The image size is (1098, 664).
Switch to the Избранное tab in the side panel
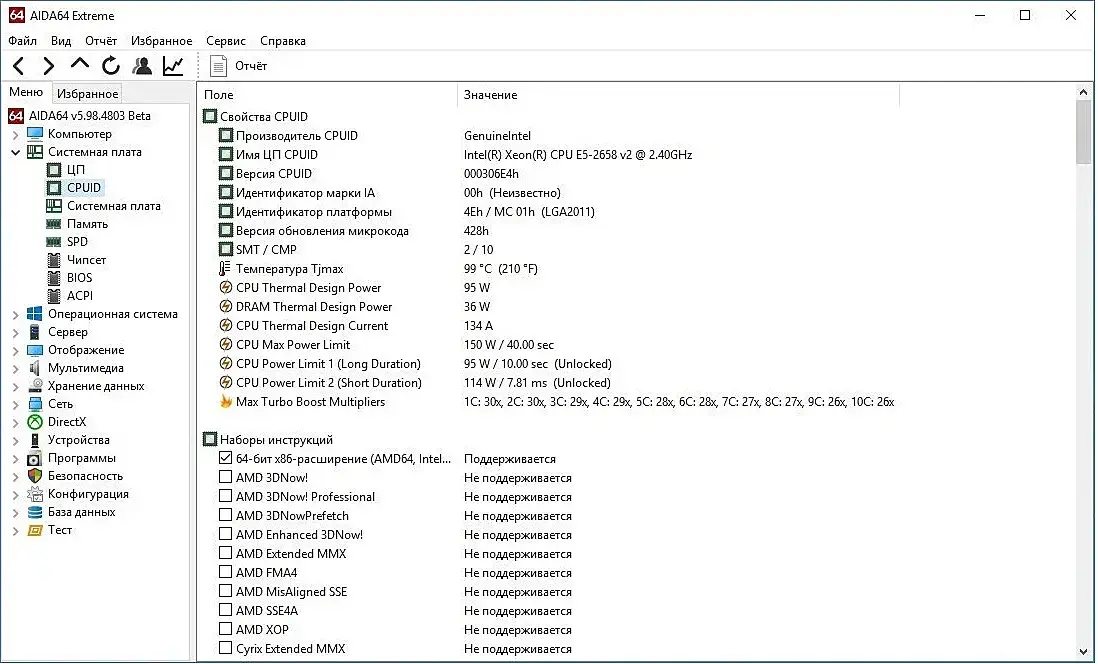tap(88, 93)
